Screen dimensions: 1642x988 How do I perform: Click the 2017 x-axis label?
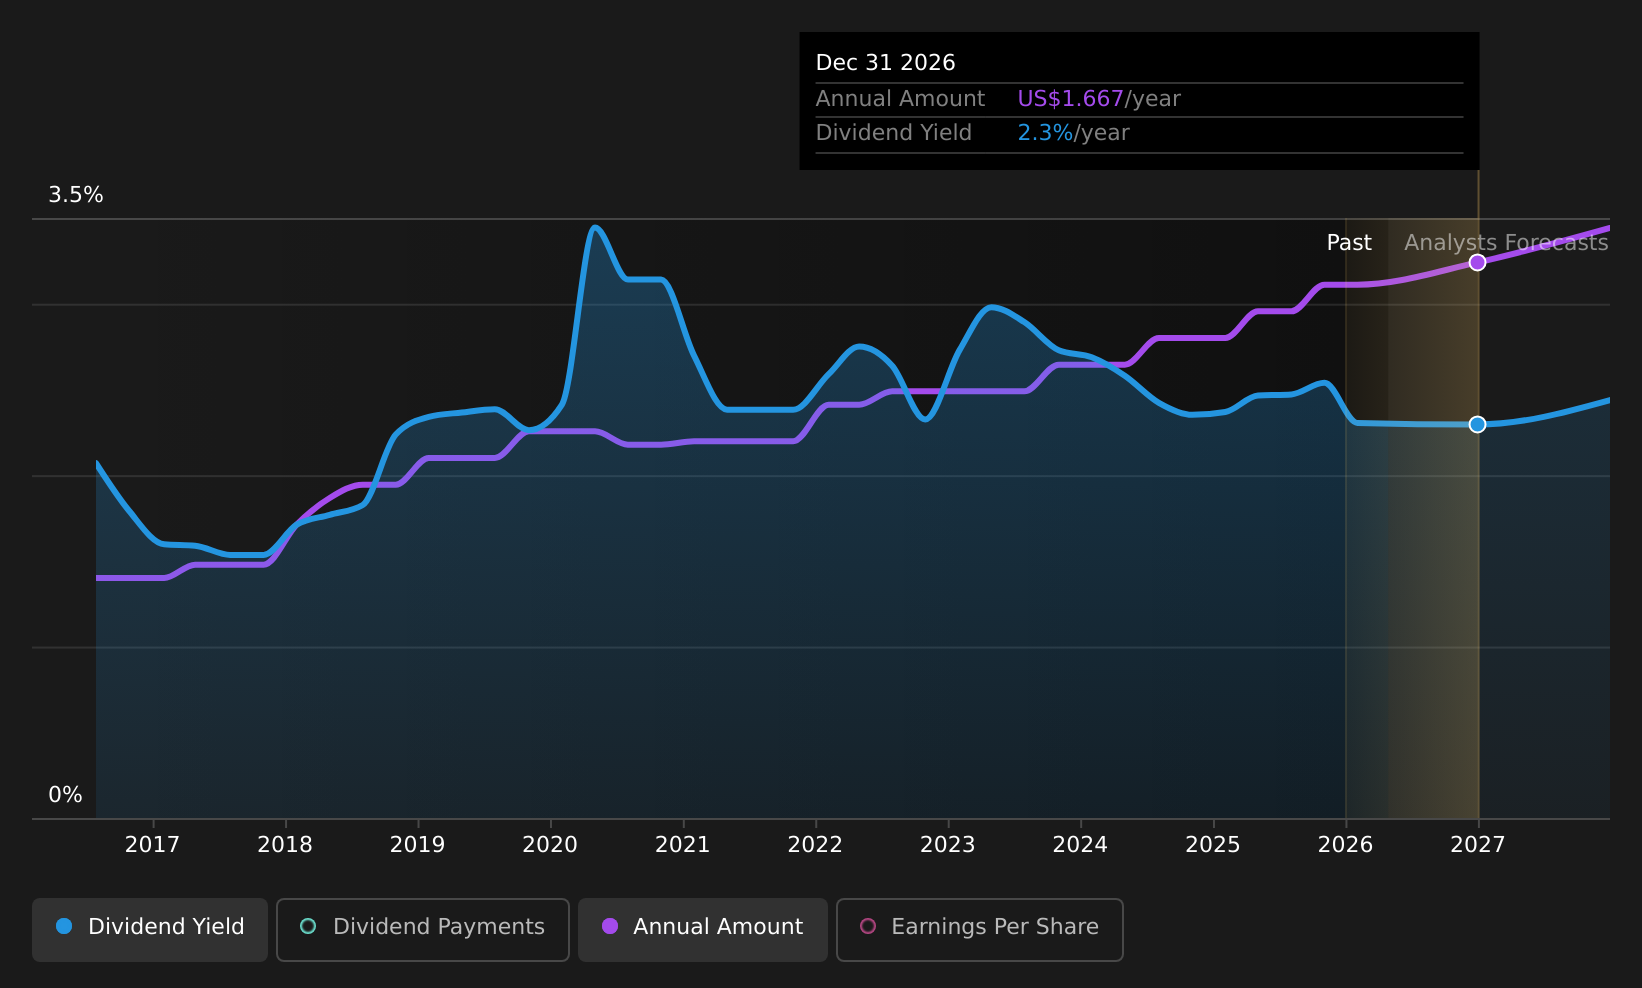(x=152, y=845)
